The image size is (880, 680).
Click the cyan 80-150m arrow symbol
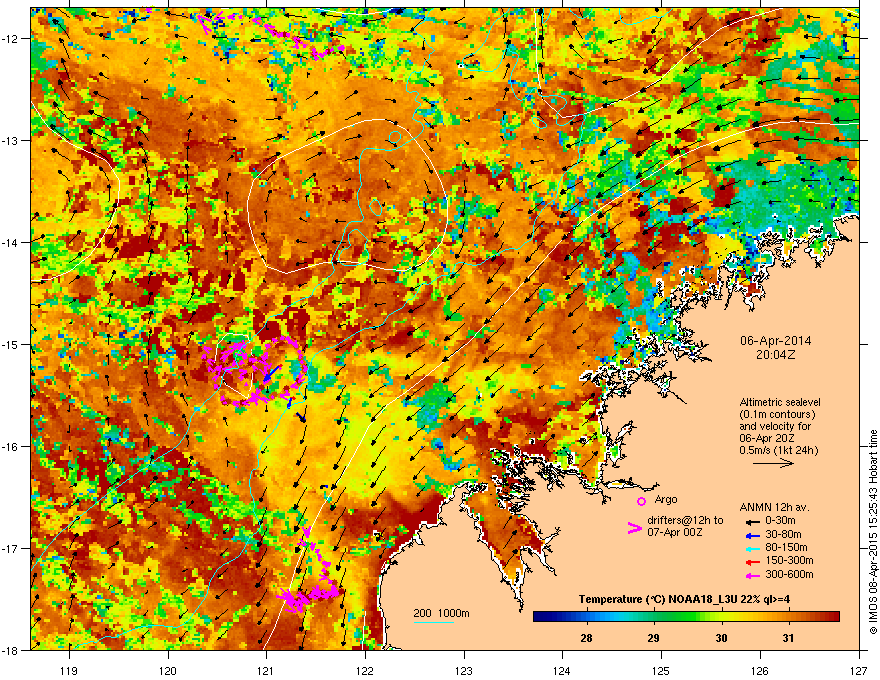pos(751,548)
